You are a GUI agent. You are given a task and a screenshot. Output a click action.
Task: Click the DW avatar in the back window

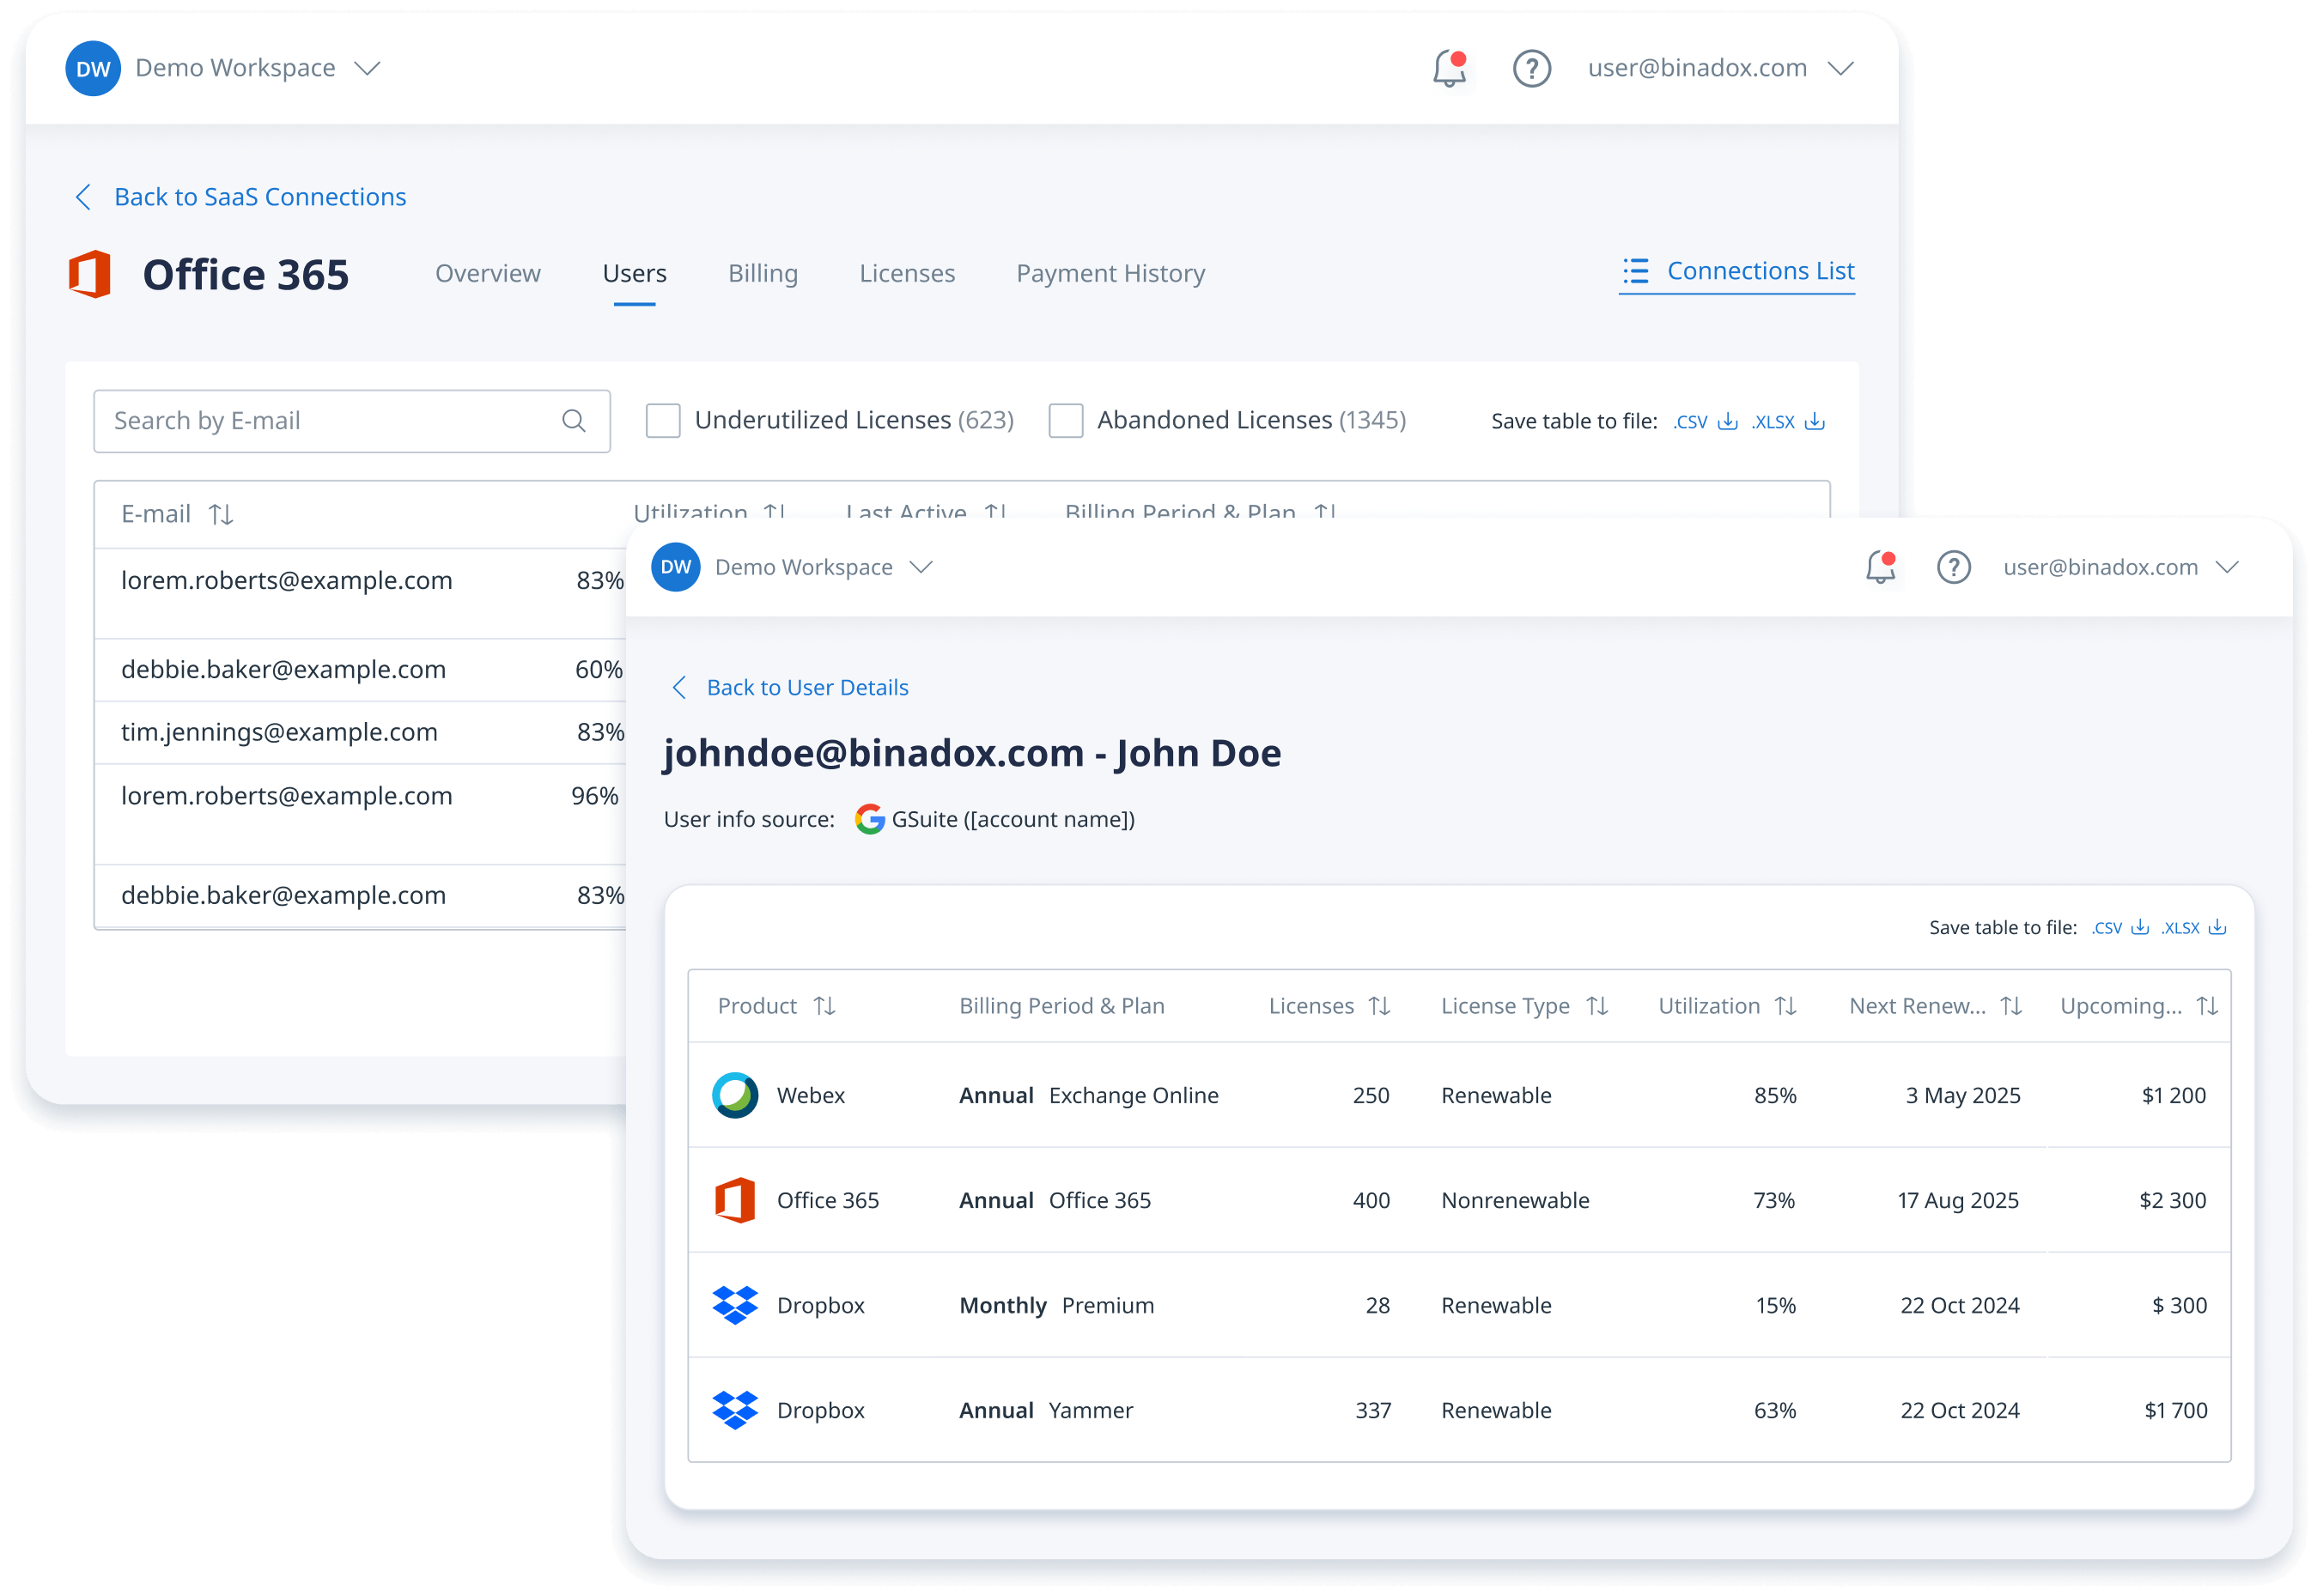[x=93, y=68]
